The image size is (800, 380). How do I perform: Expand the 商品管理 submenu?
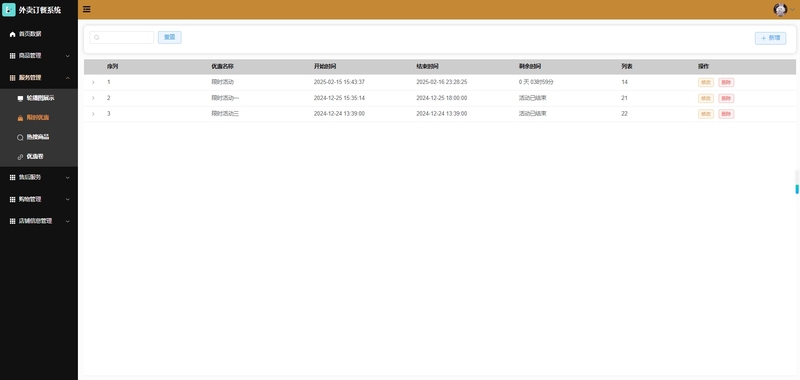[x=39, y=56]
